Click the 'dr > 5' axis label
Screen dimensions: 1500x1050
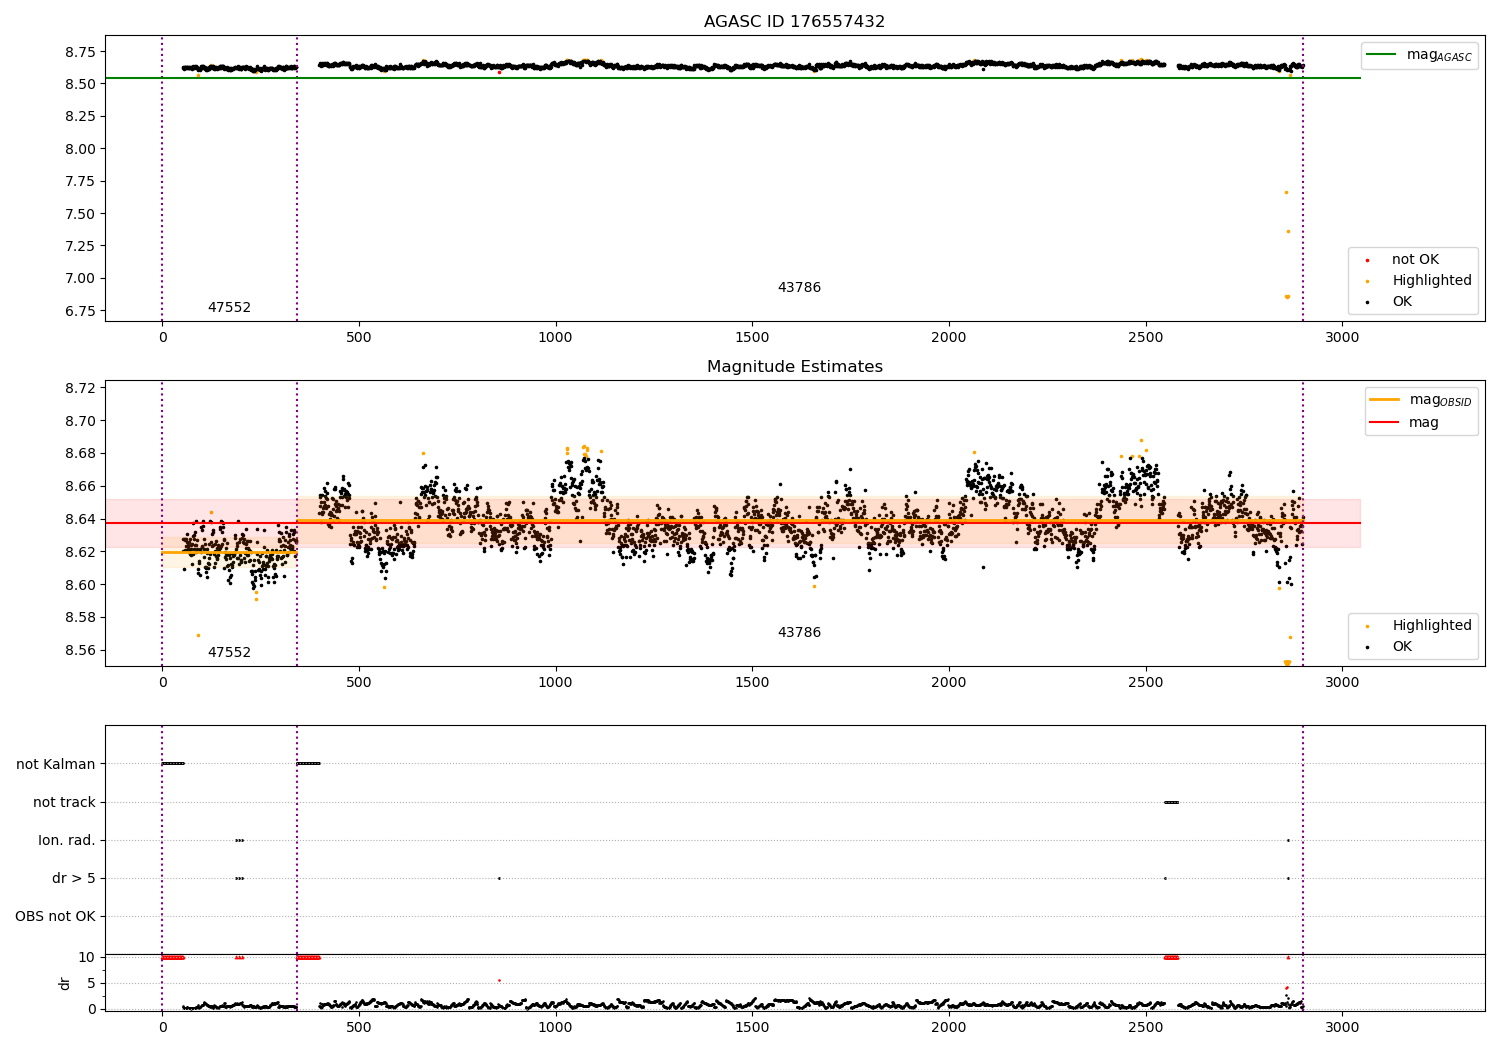click(74, 878)
